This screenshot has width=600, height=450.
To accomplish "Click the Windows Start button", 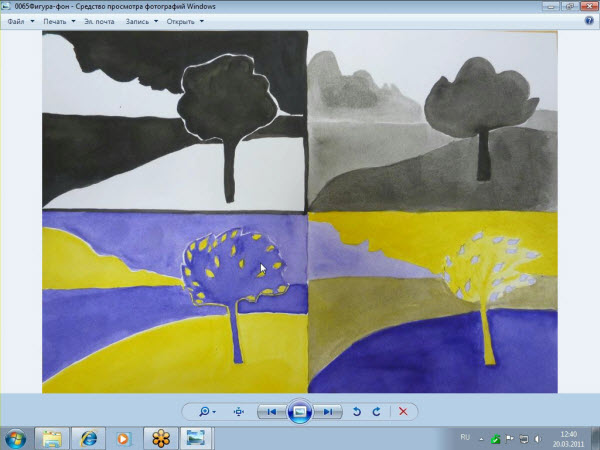I will click(x=17, y=437).
